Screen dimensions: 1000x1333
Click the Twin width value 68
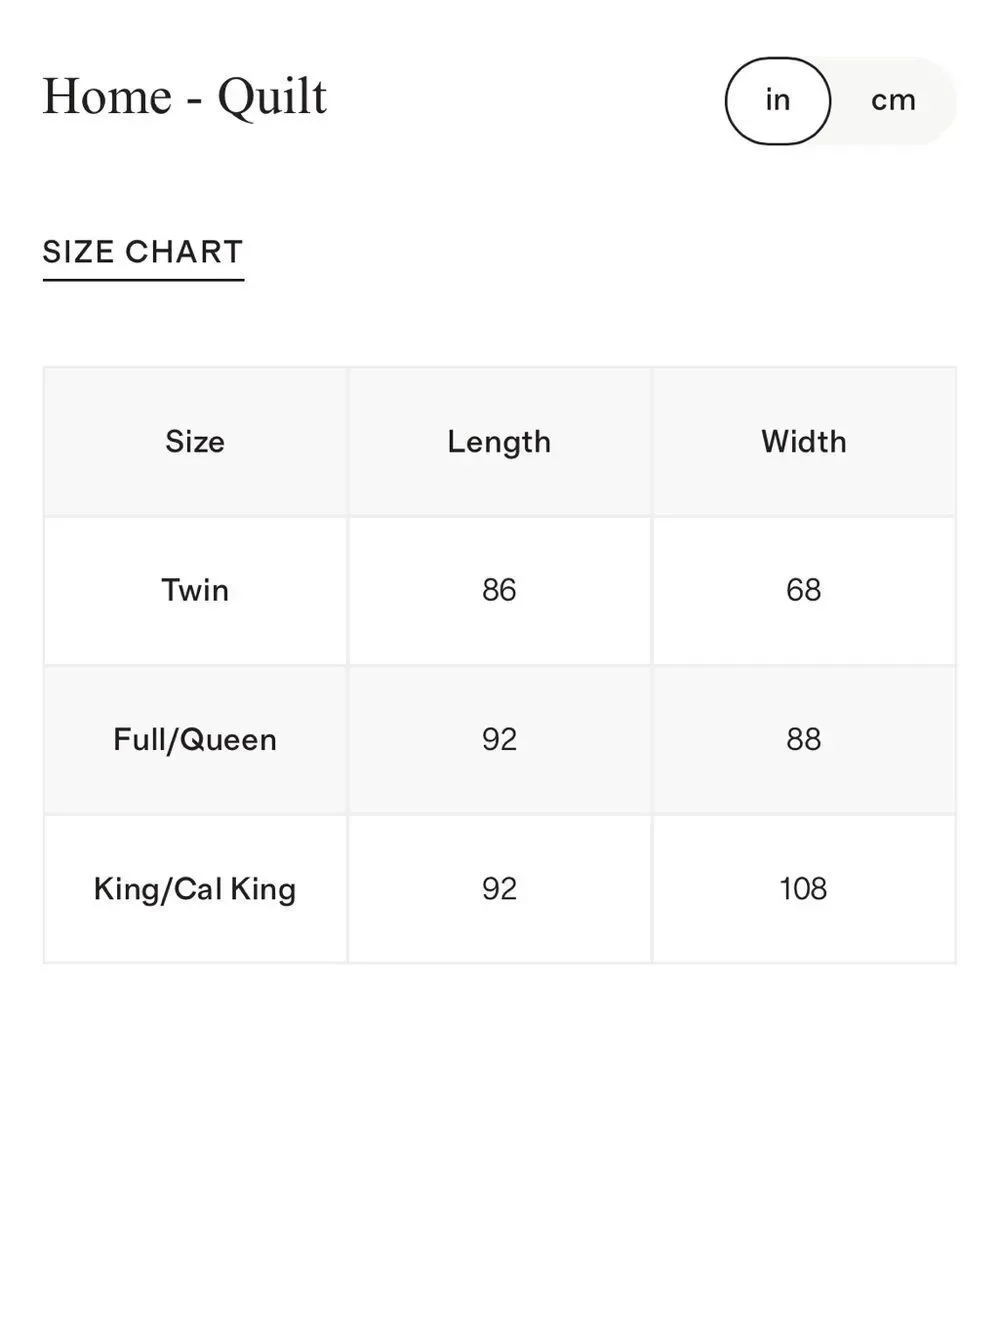tap(804, 590)
